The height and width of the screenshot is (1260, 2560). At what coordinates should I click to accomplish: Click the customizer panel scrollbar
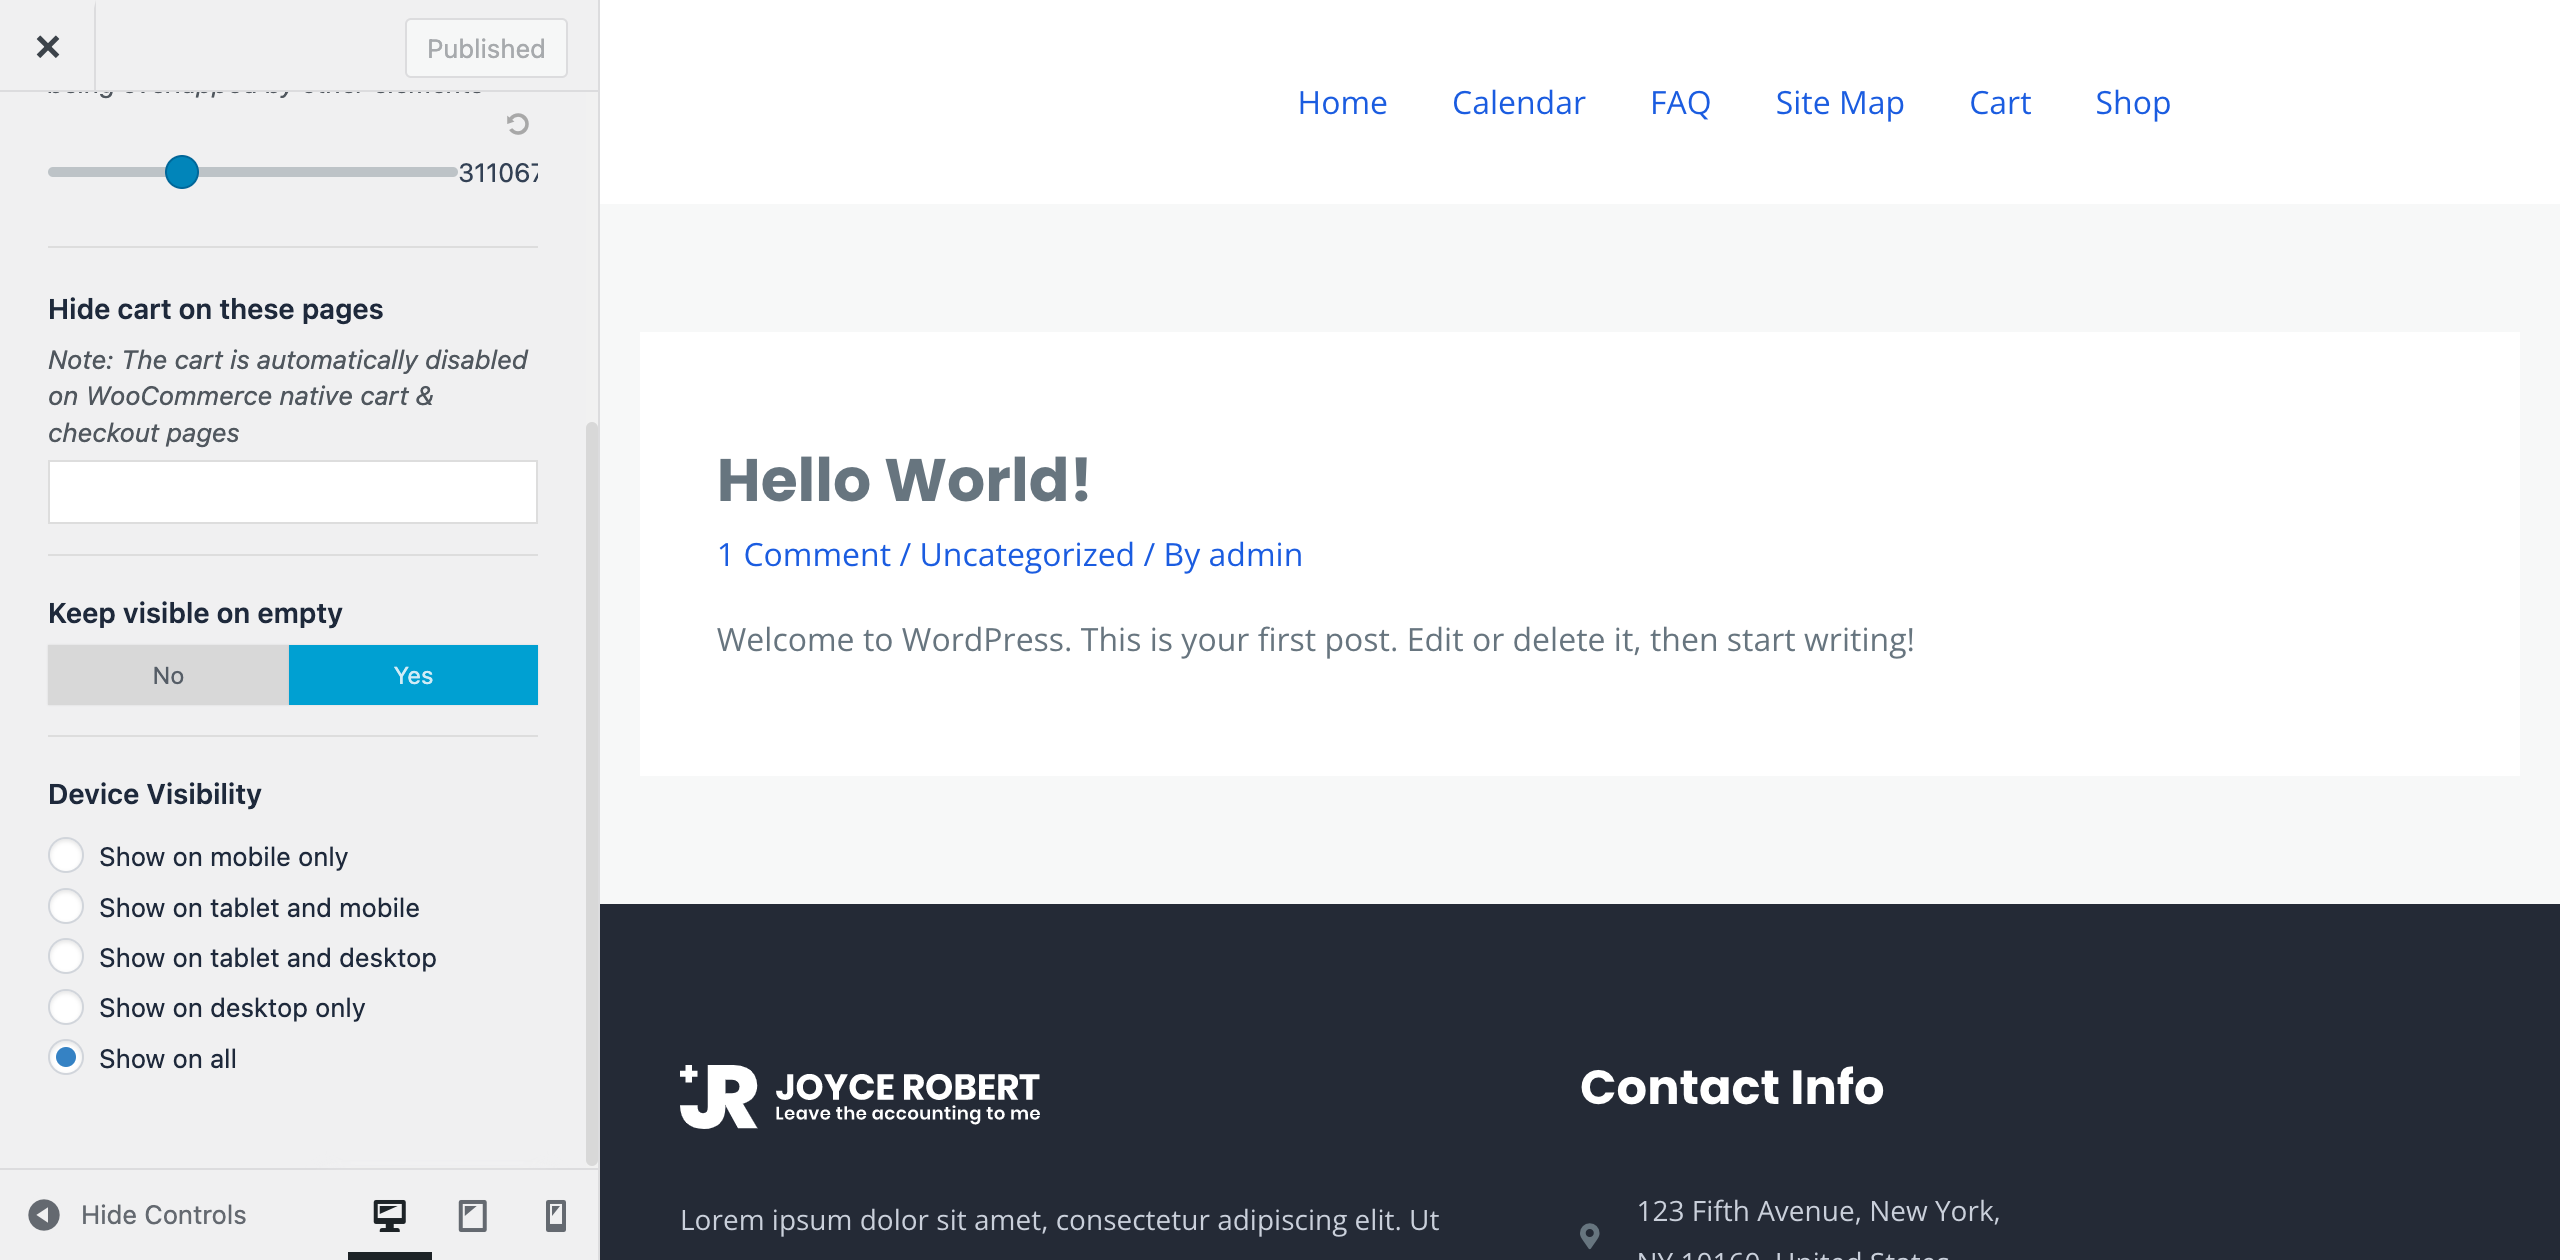click(591, 793)
